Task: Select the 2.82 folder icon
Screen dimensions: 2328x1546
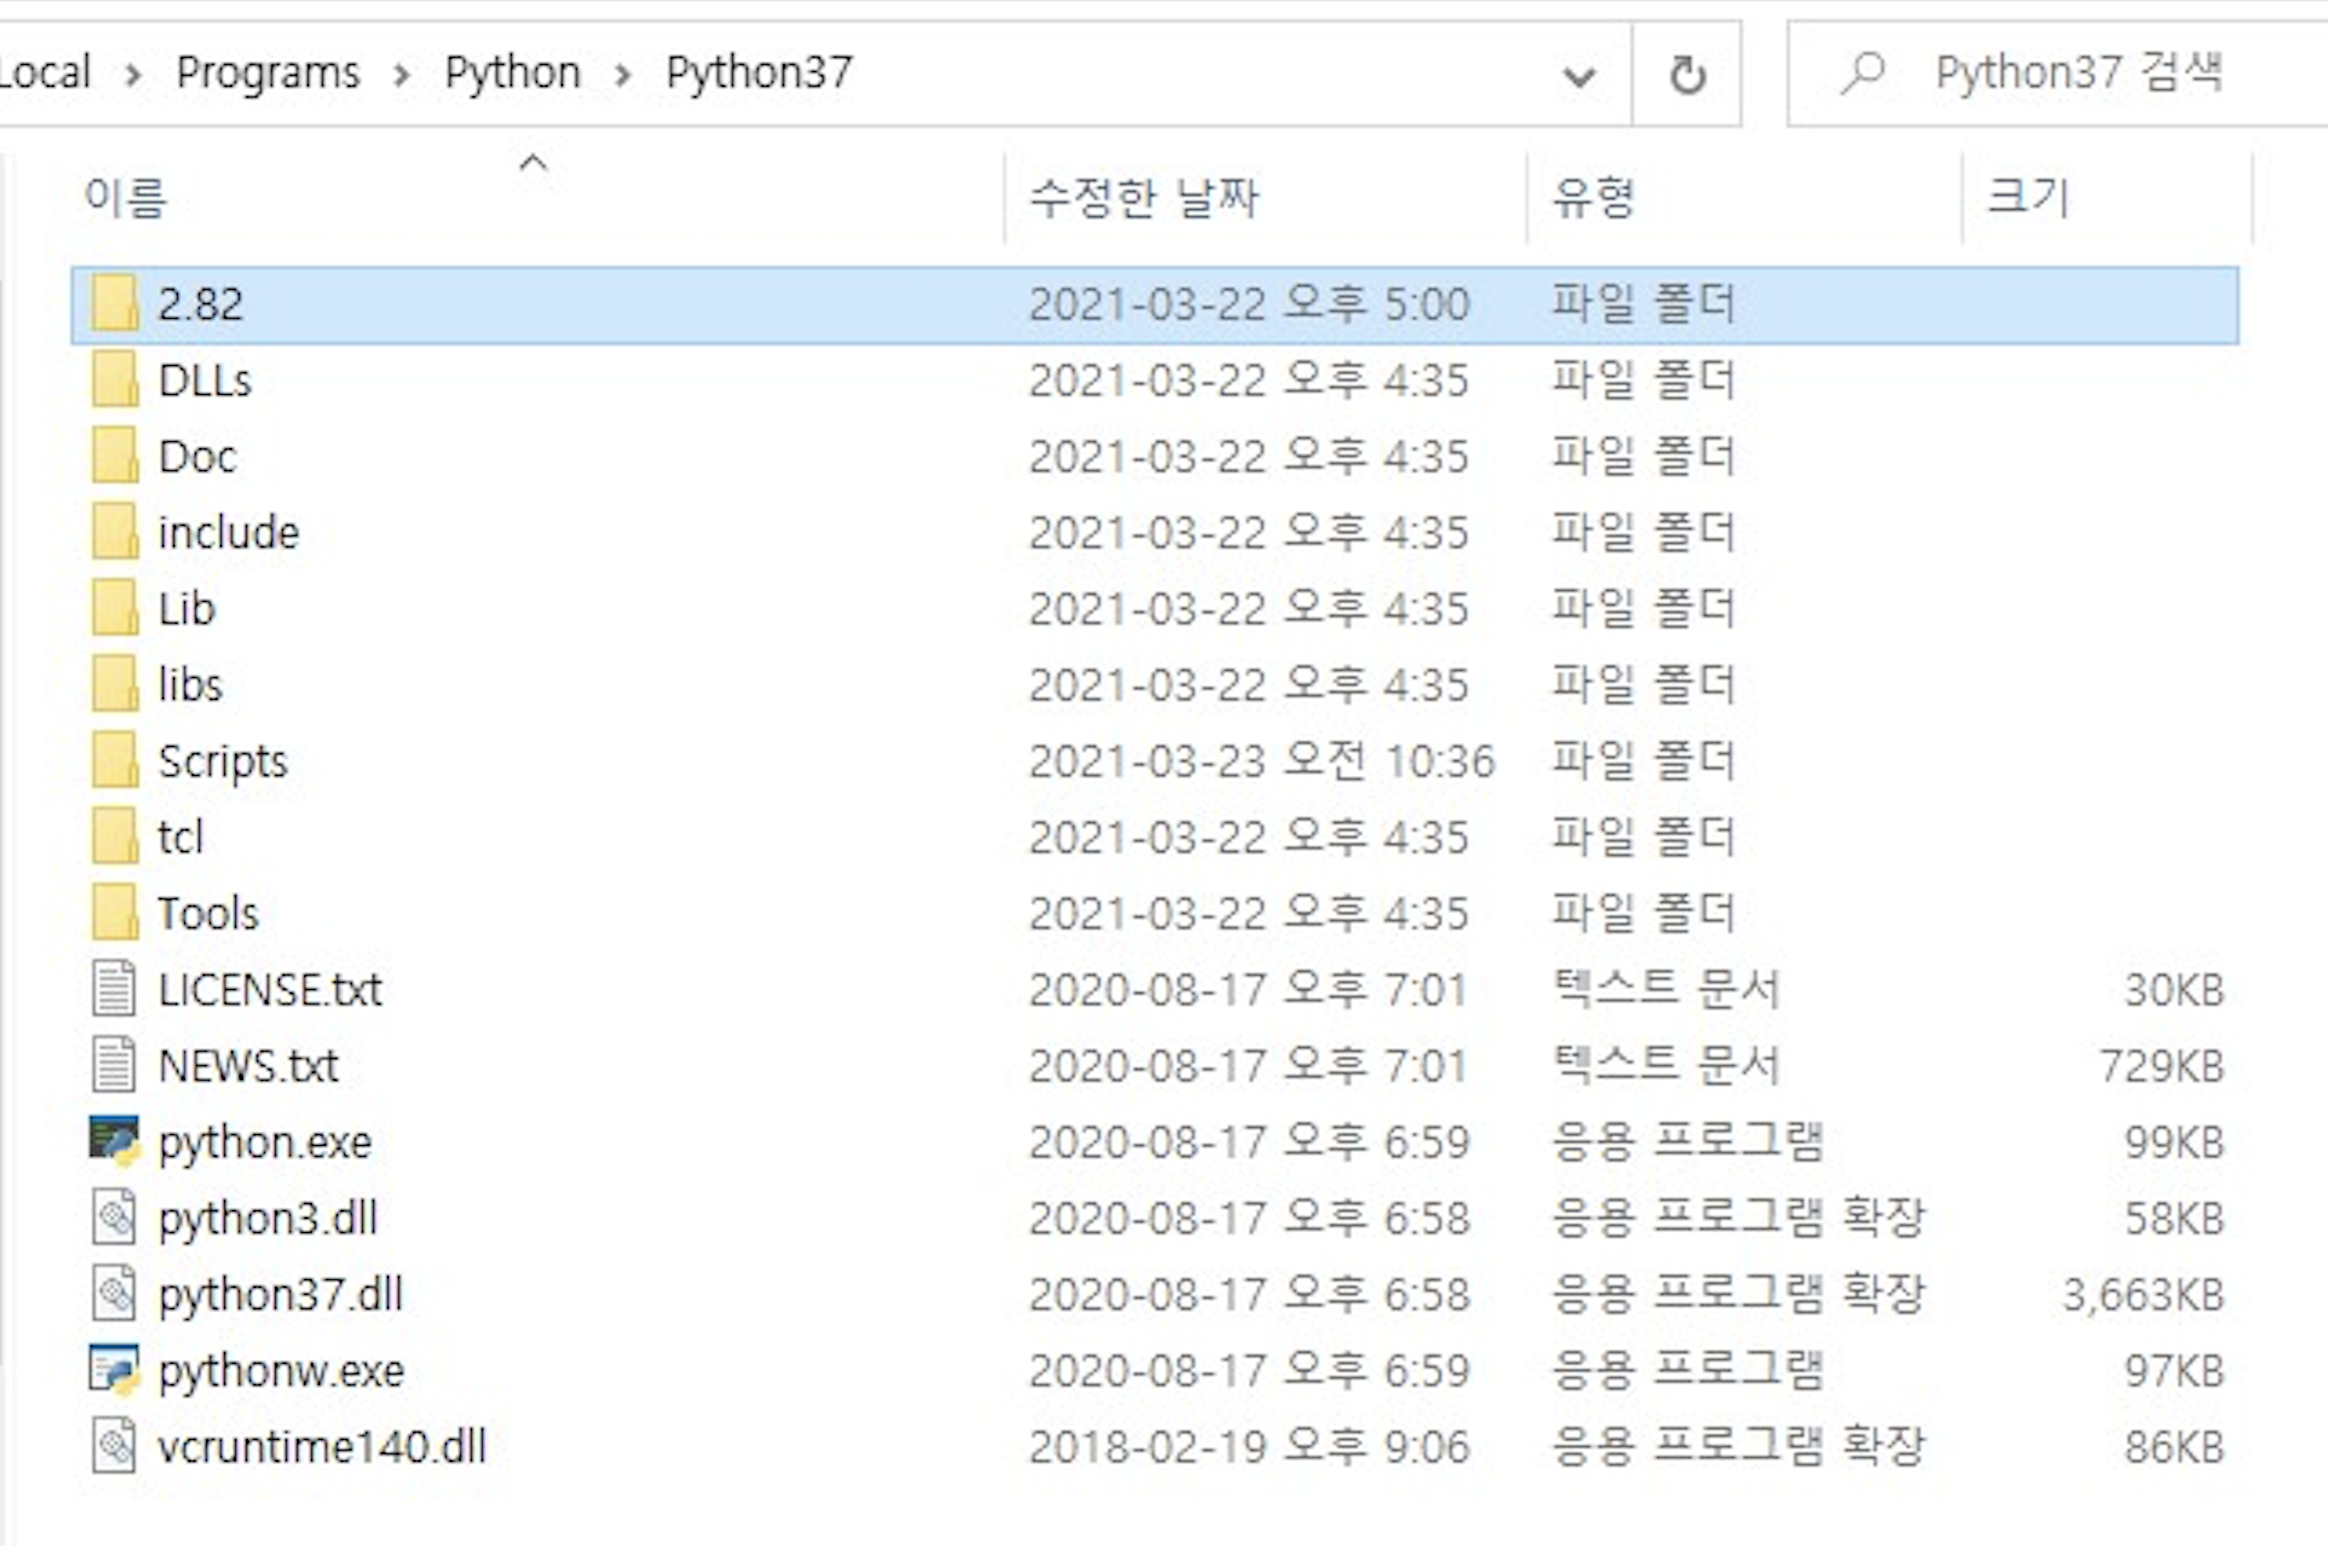Action: pyautogui.click(x=114, y=304)
